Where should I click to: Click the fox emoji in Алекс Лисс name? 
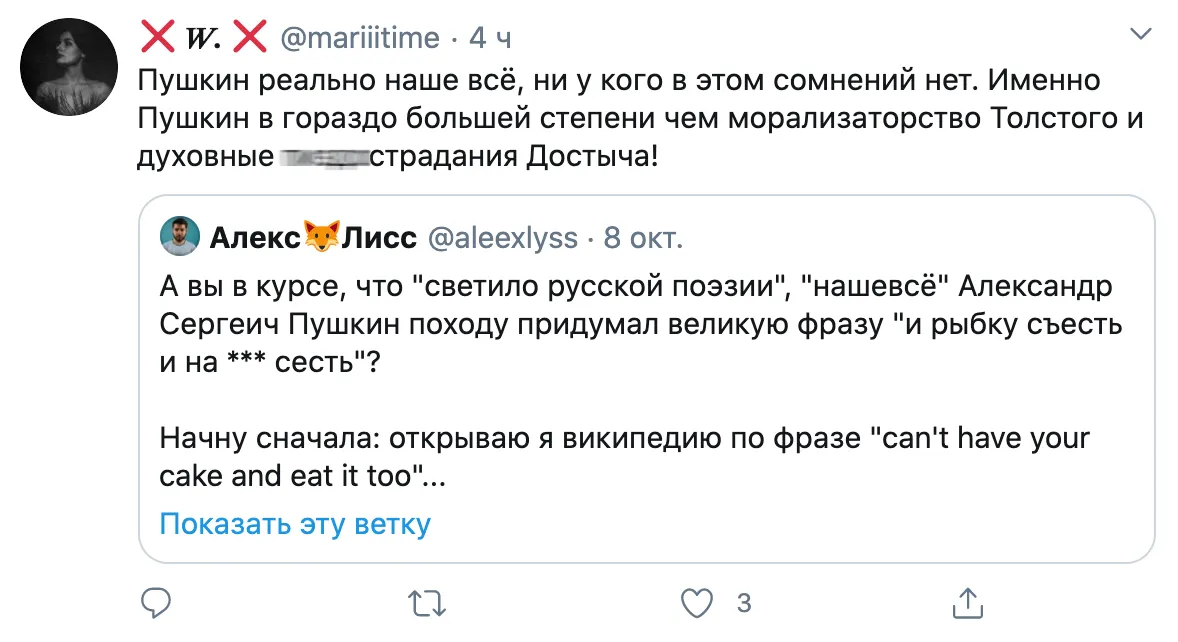pyautogui.click(x=322, y=238)
